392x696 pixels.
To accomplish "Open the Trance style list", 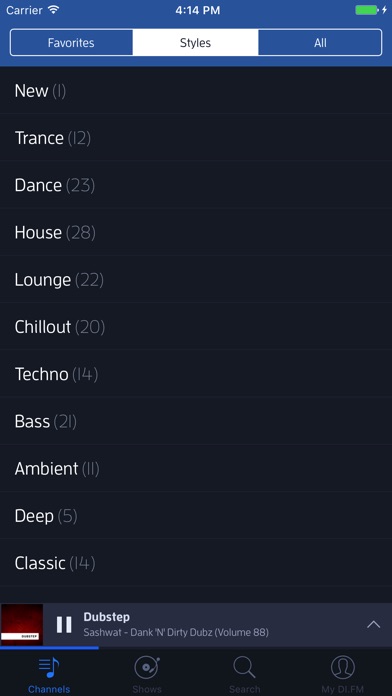I will click(x=196, y=138).
